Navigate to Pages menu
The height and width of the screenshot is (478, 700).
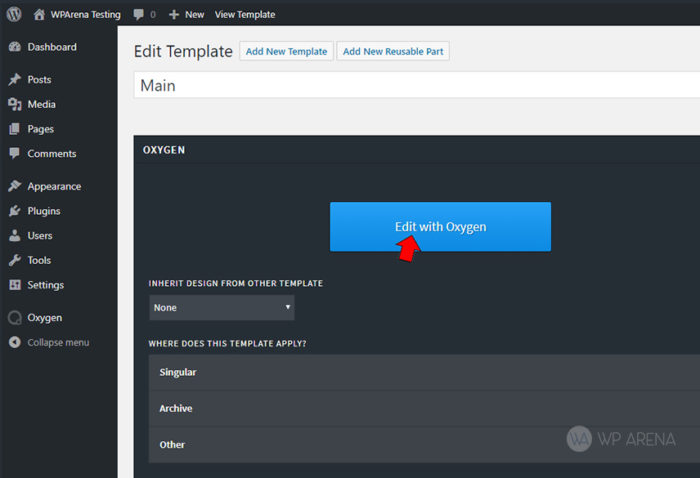coord(41,129)
